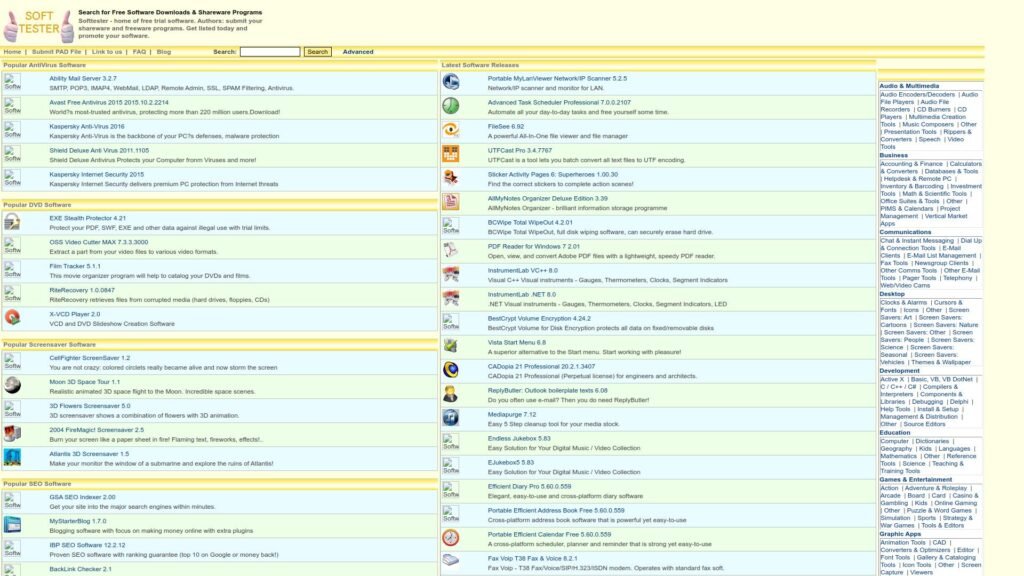Click the AllMyNotes Organizer icon

point(451,202)
